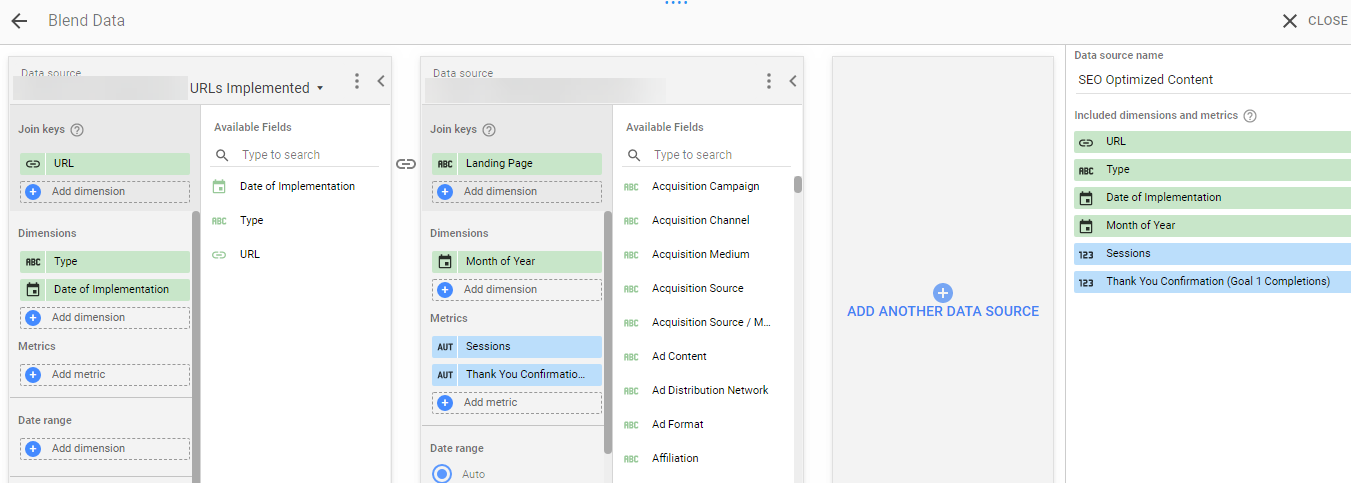Screen dimensions: 1351x483
Task: Click search magnifier icon in second source
Action: (x=634, y=156)
